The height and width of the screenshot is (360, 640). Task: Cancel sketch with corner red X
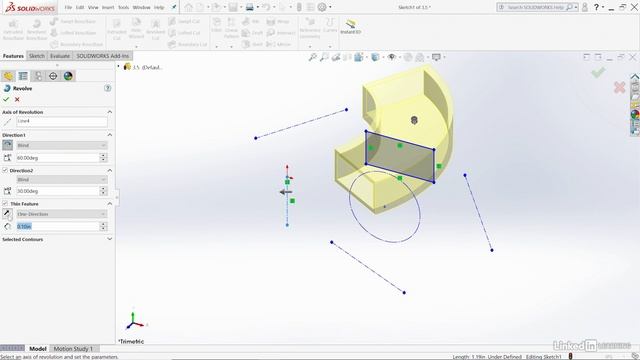coord(620,87)
